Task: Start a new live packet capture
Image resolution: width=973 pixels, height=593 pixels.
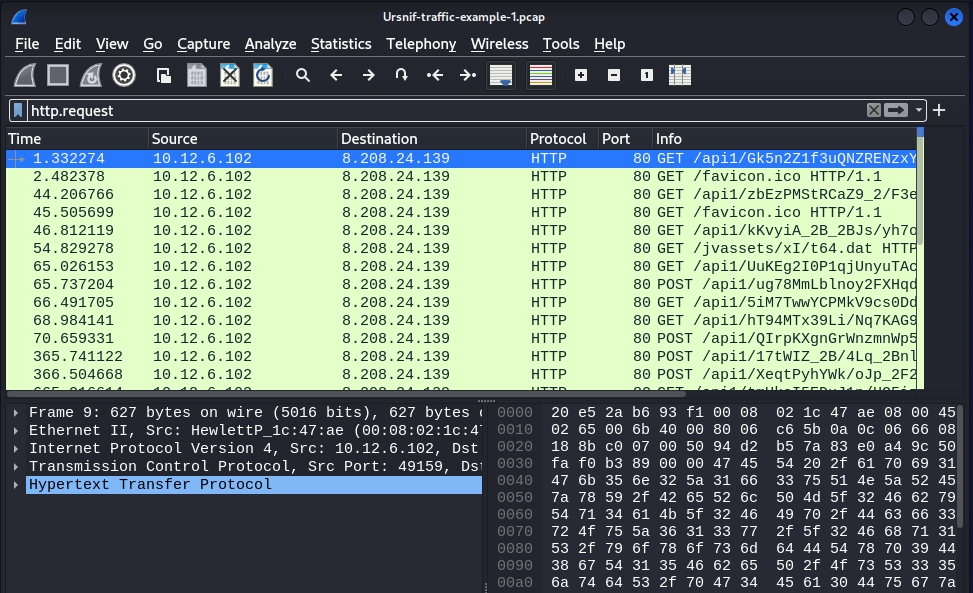Action: tap(26, 75)
